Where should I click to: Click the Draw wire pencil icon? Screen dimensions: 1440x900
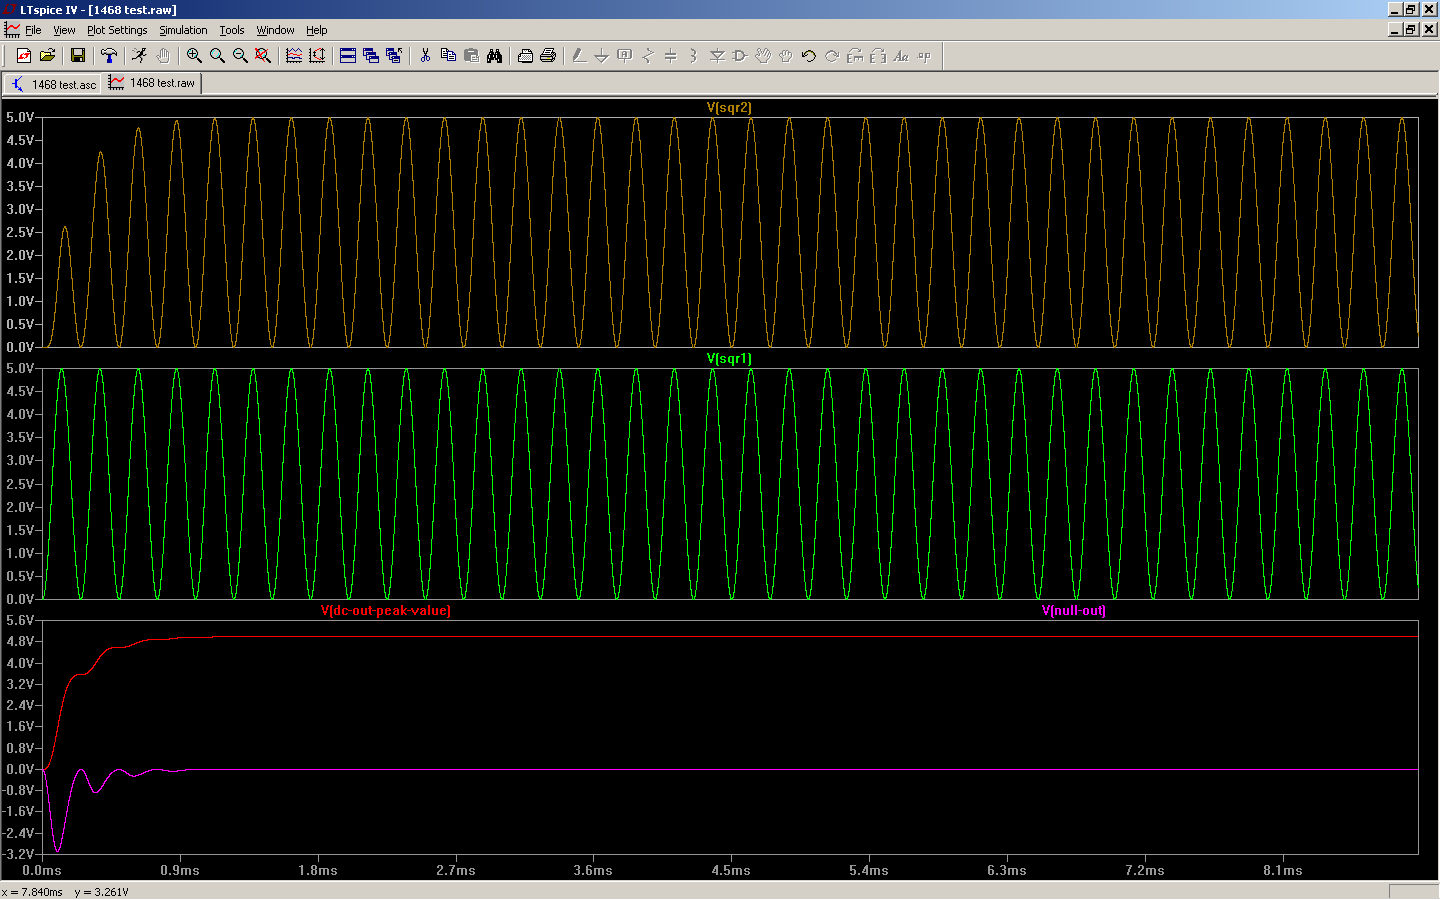579,56
